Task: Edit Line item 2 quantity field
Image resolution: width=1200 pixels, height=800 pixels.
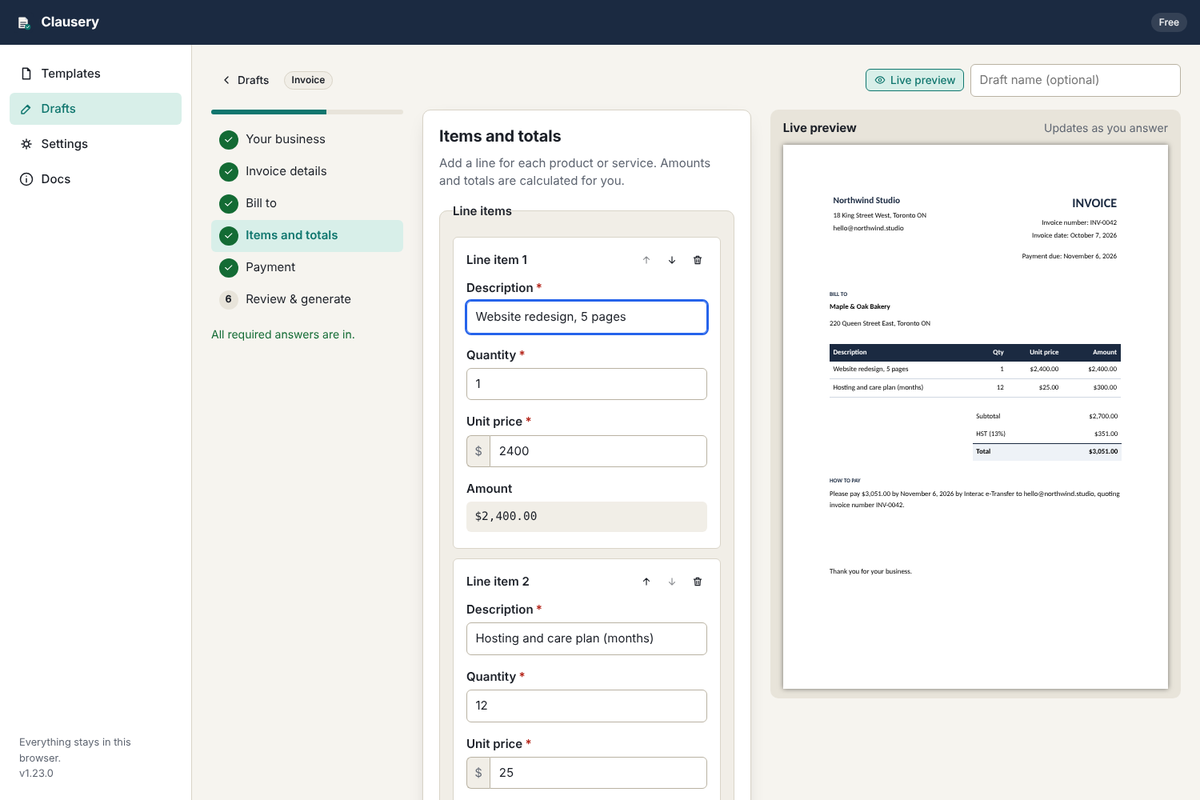Action: pos(587,706)
